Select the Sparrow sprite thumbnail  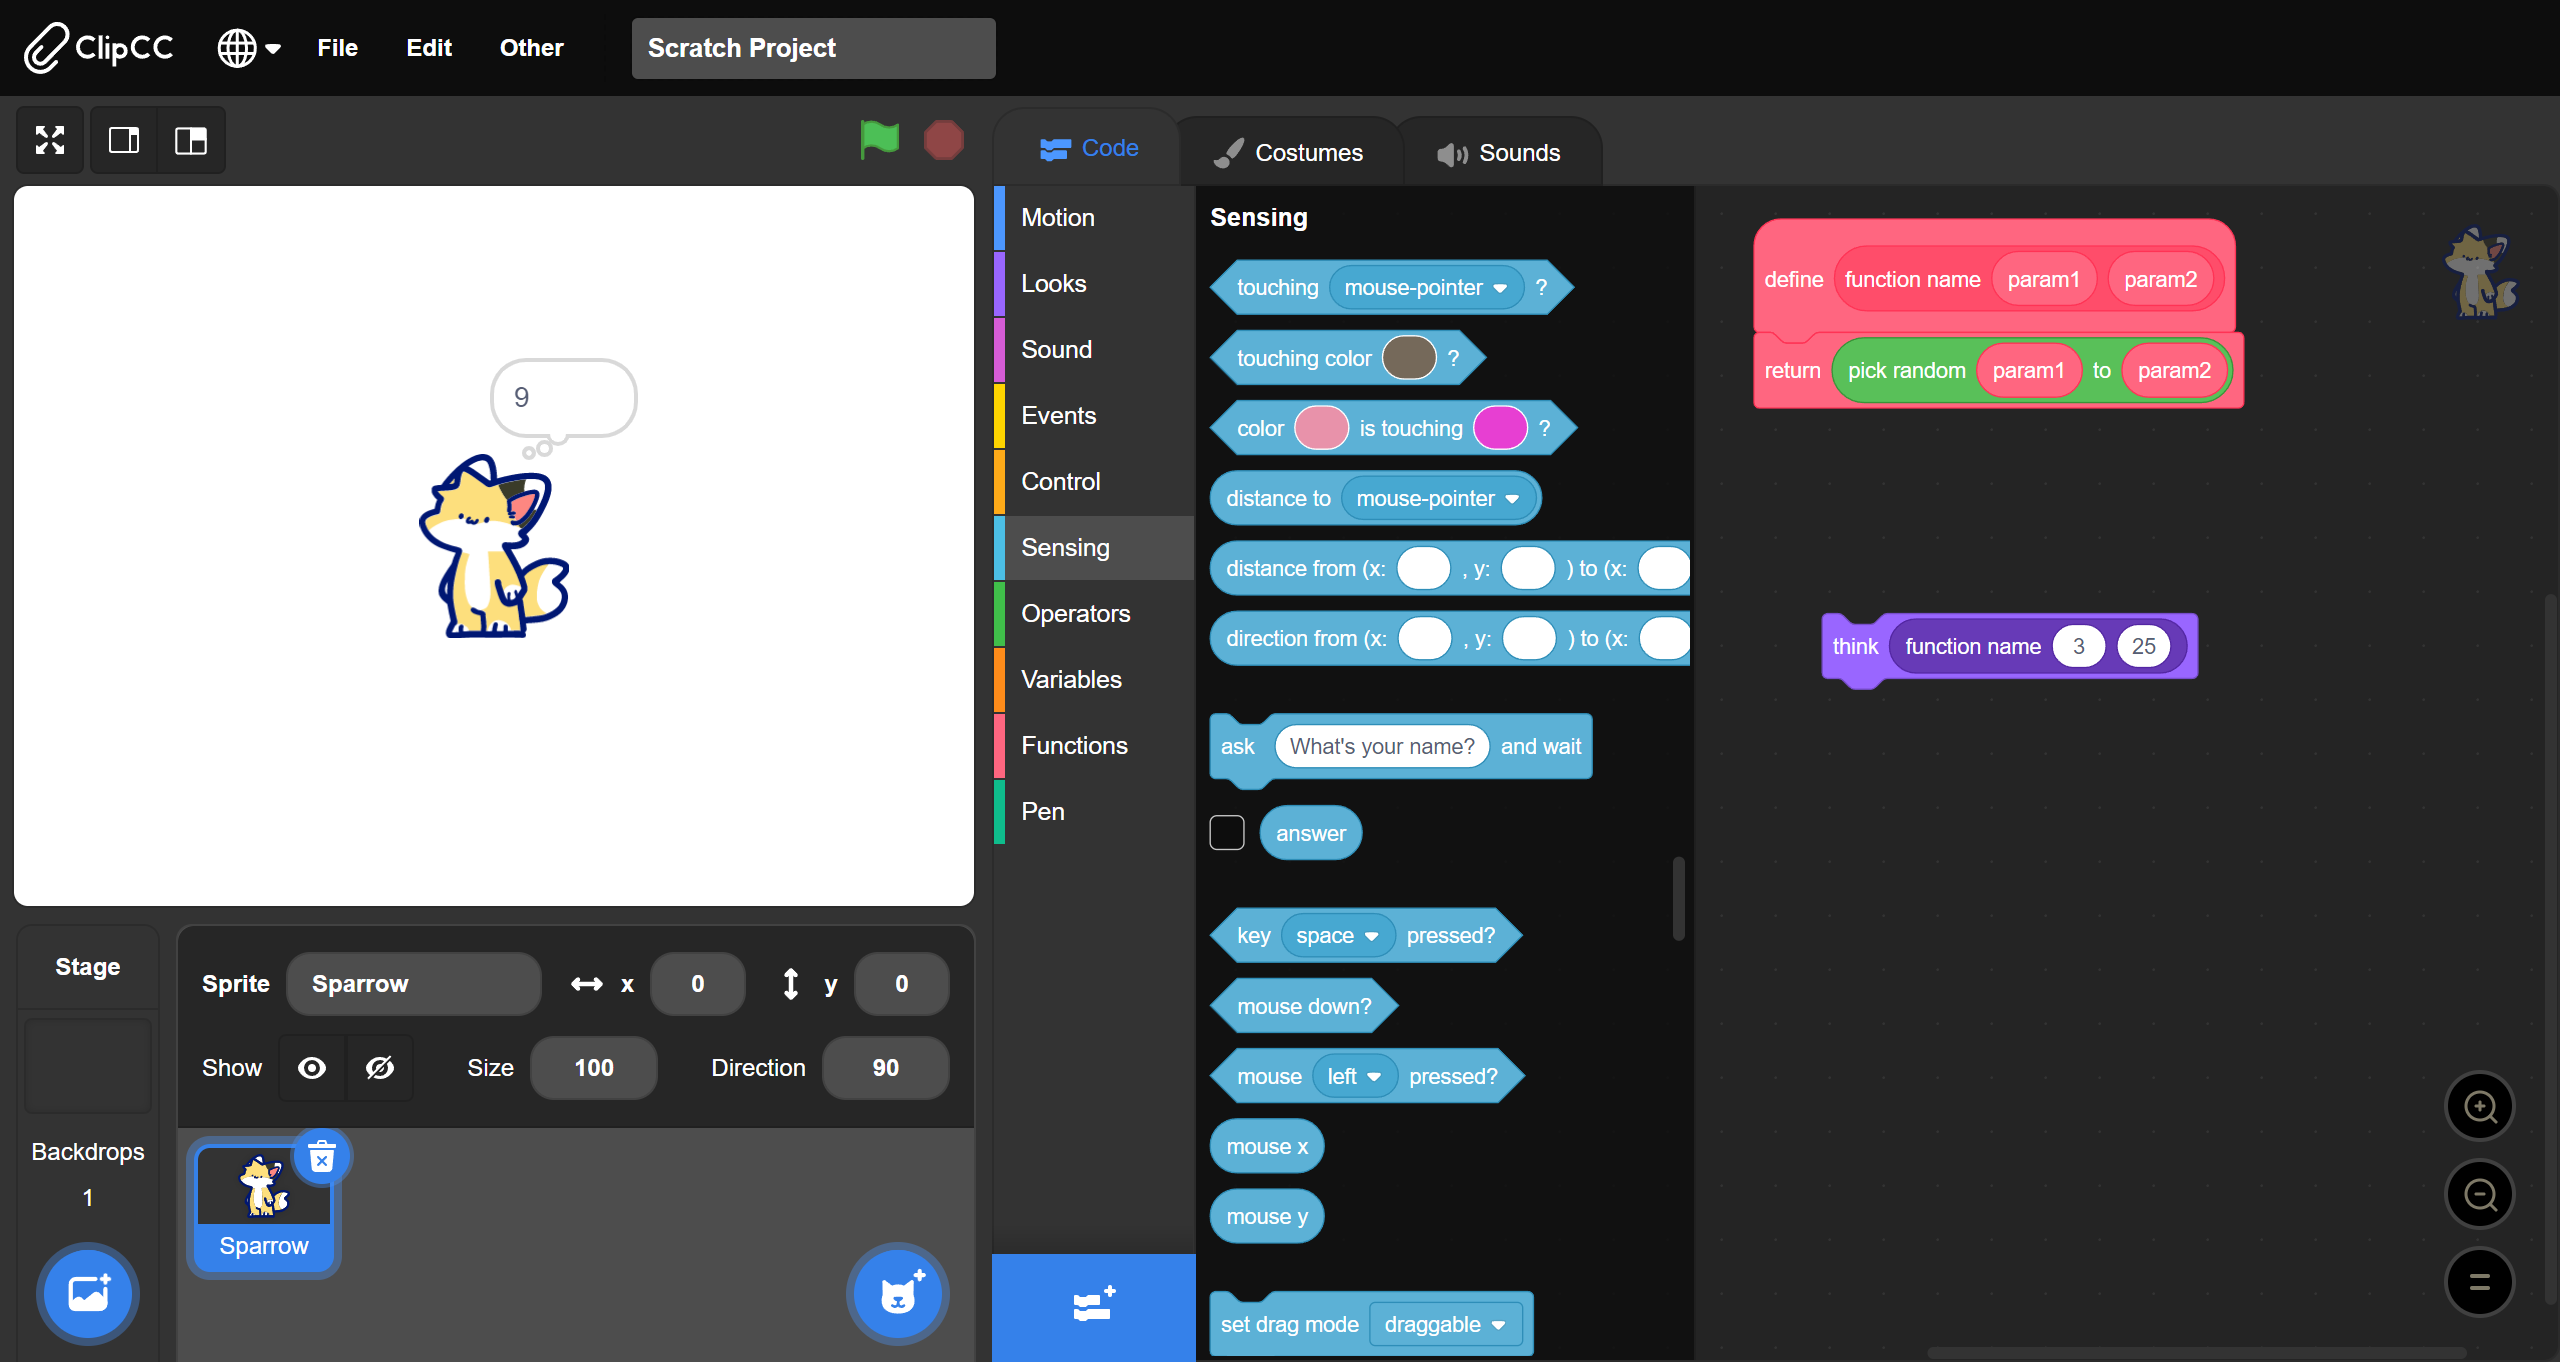pos(264,1208)
